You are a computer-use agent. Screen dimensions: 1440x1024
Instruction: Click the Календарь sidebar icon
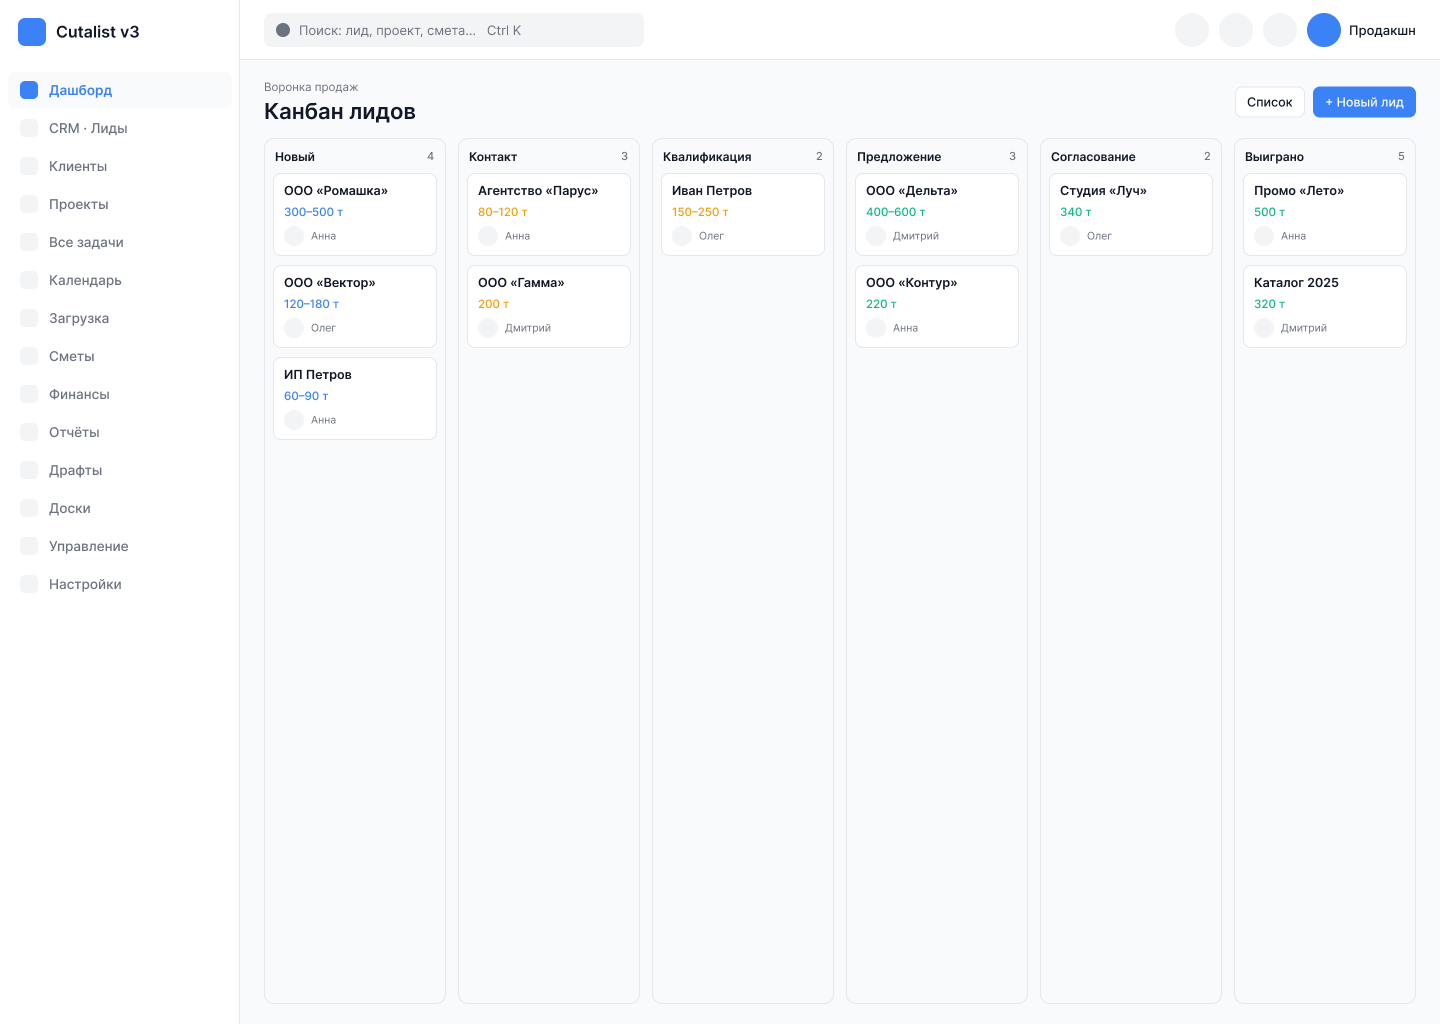tap(29, 280)
